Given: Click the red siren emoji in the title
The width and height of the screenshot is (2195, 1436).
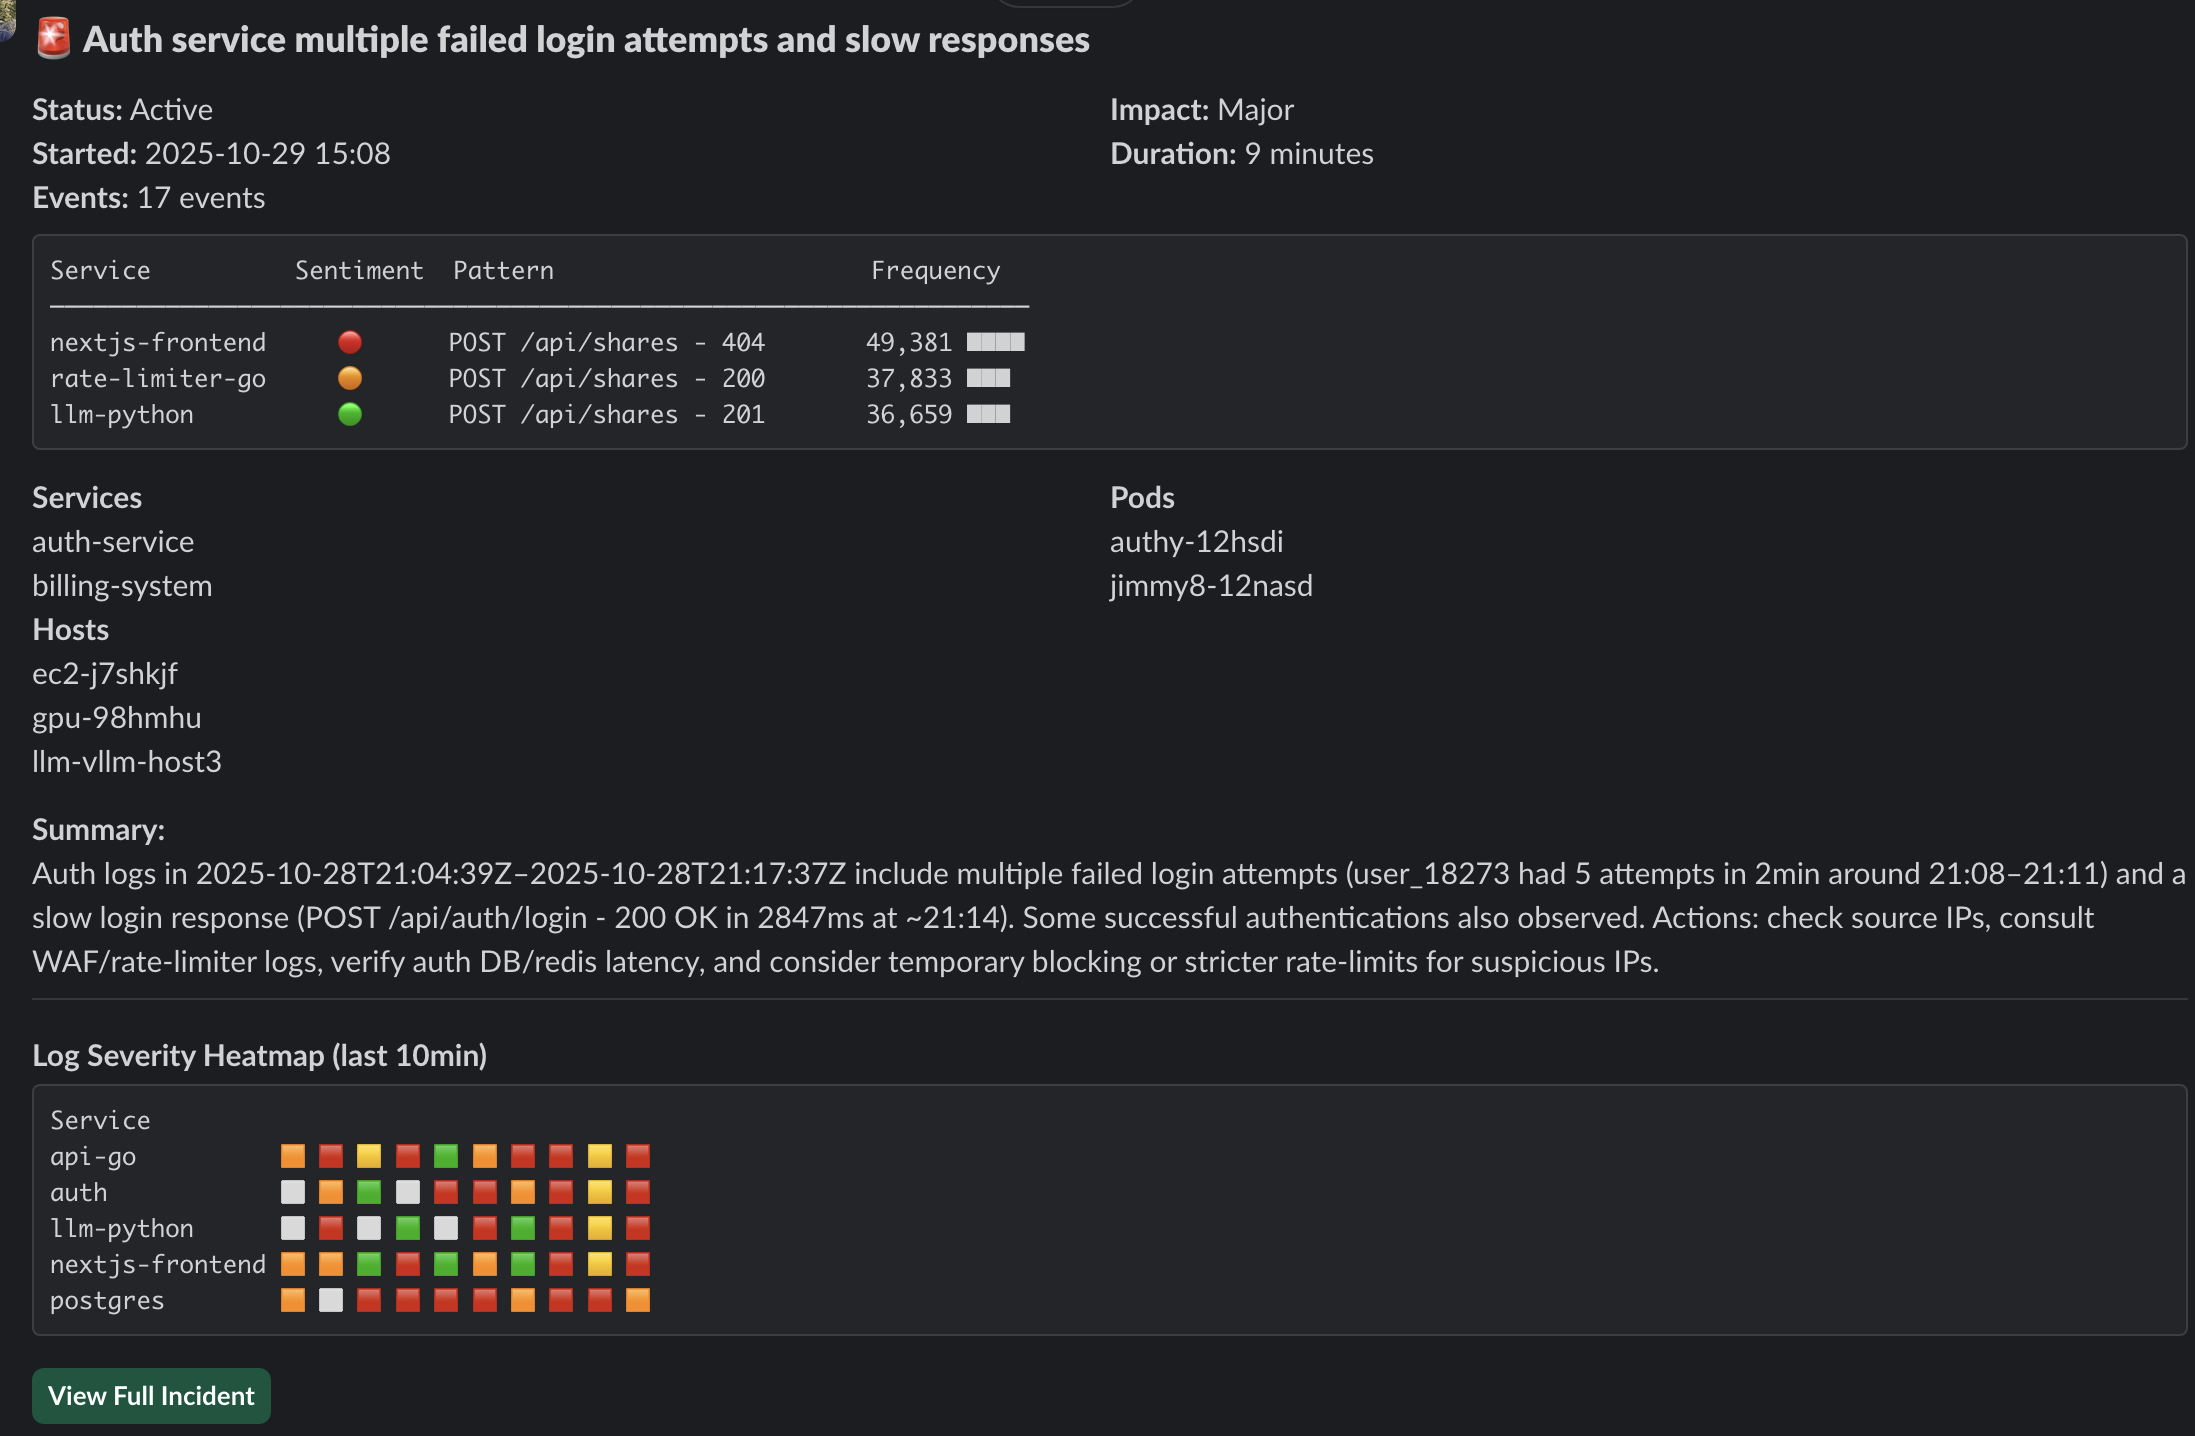Looking at the screenshot, I should 53,39.
